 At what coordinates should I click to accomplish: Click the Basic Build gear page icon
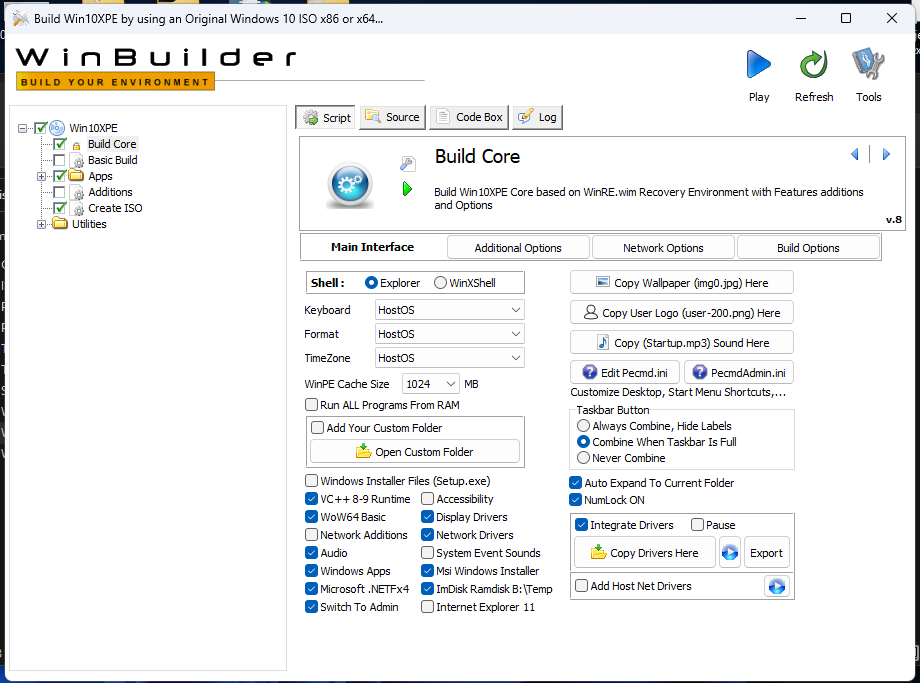pyautogui.click(x=77, y=160)
